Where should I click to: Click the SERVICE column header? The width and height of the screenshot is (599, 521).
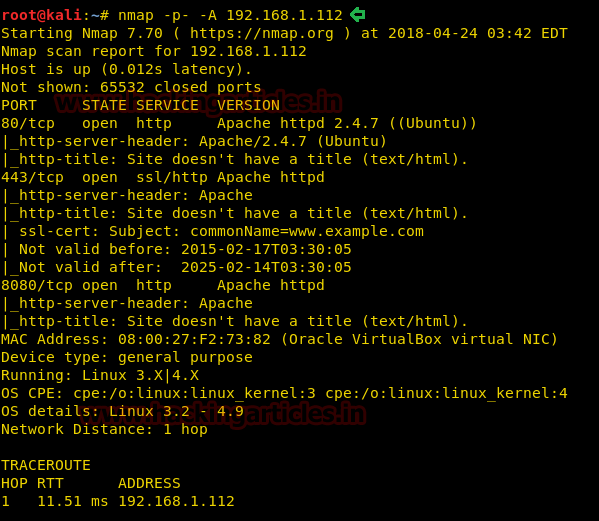coord(167,105)
